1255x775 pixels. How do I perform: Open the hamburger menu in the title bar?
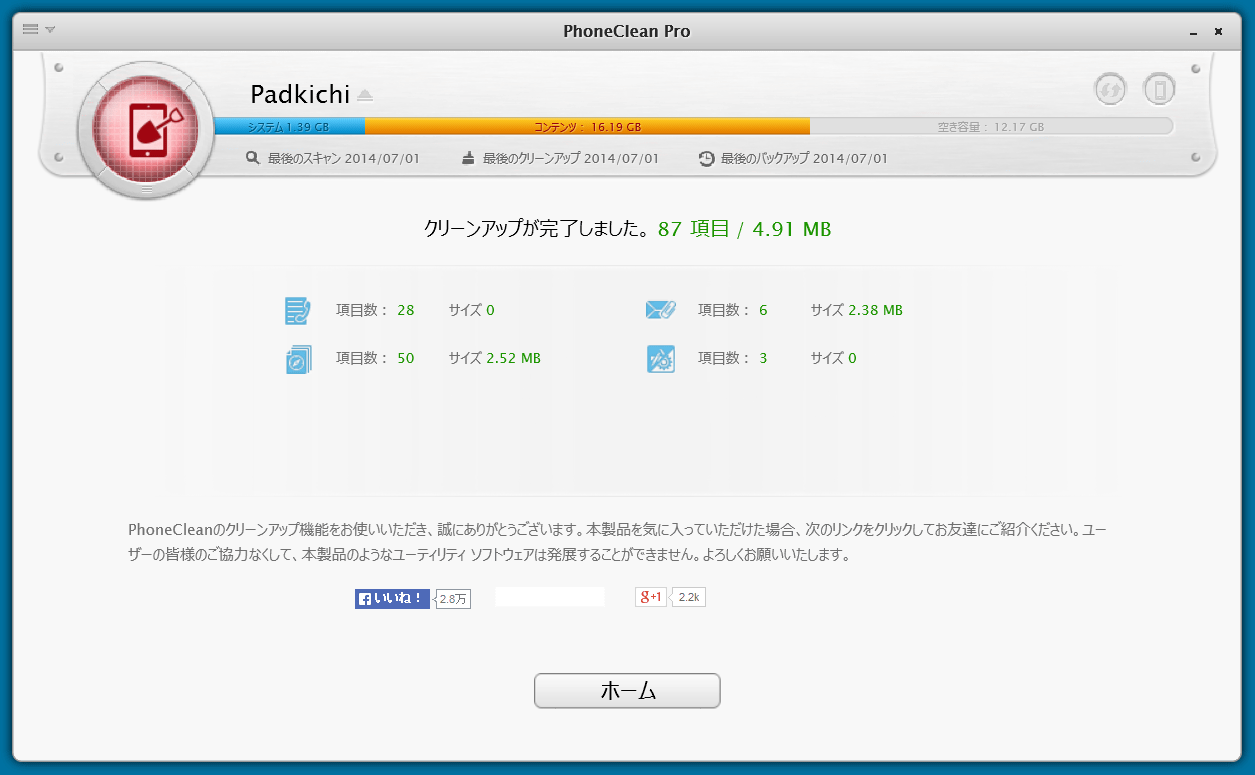tap(30, 29)
